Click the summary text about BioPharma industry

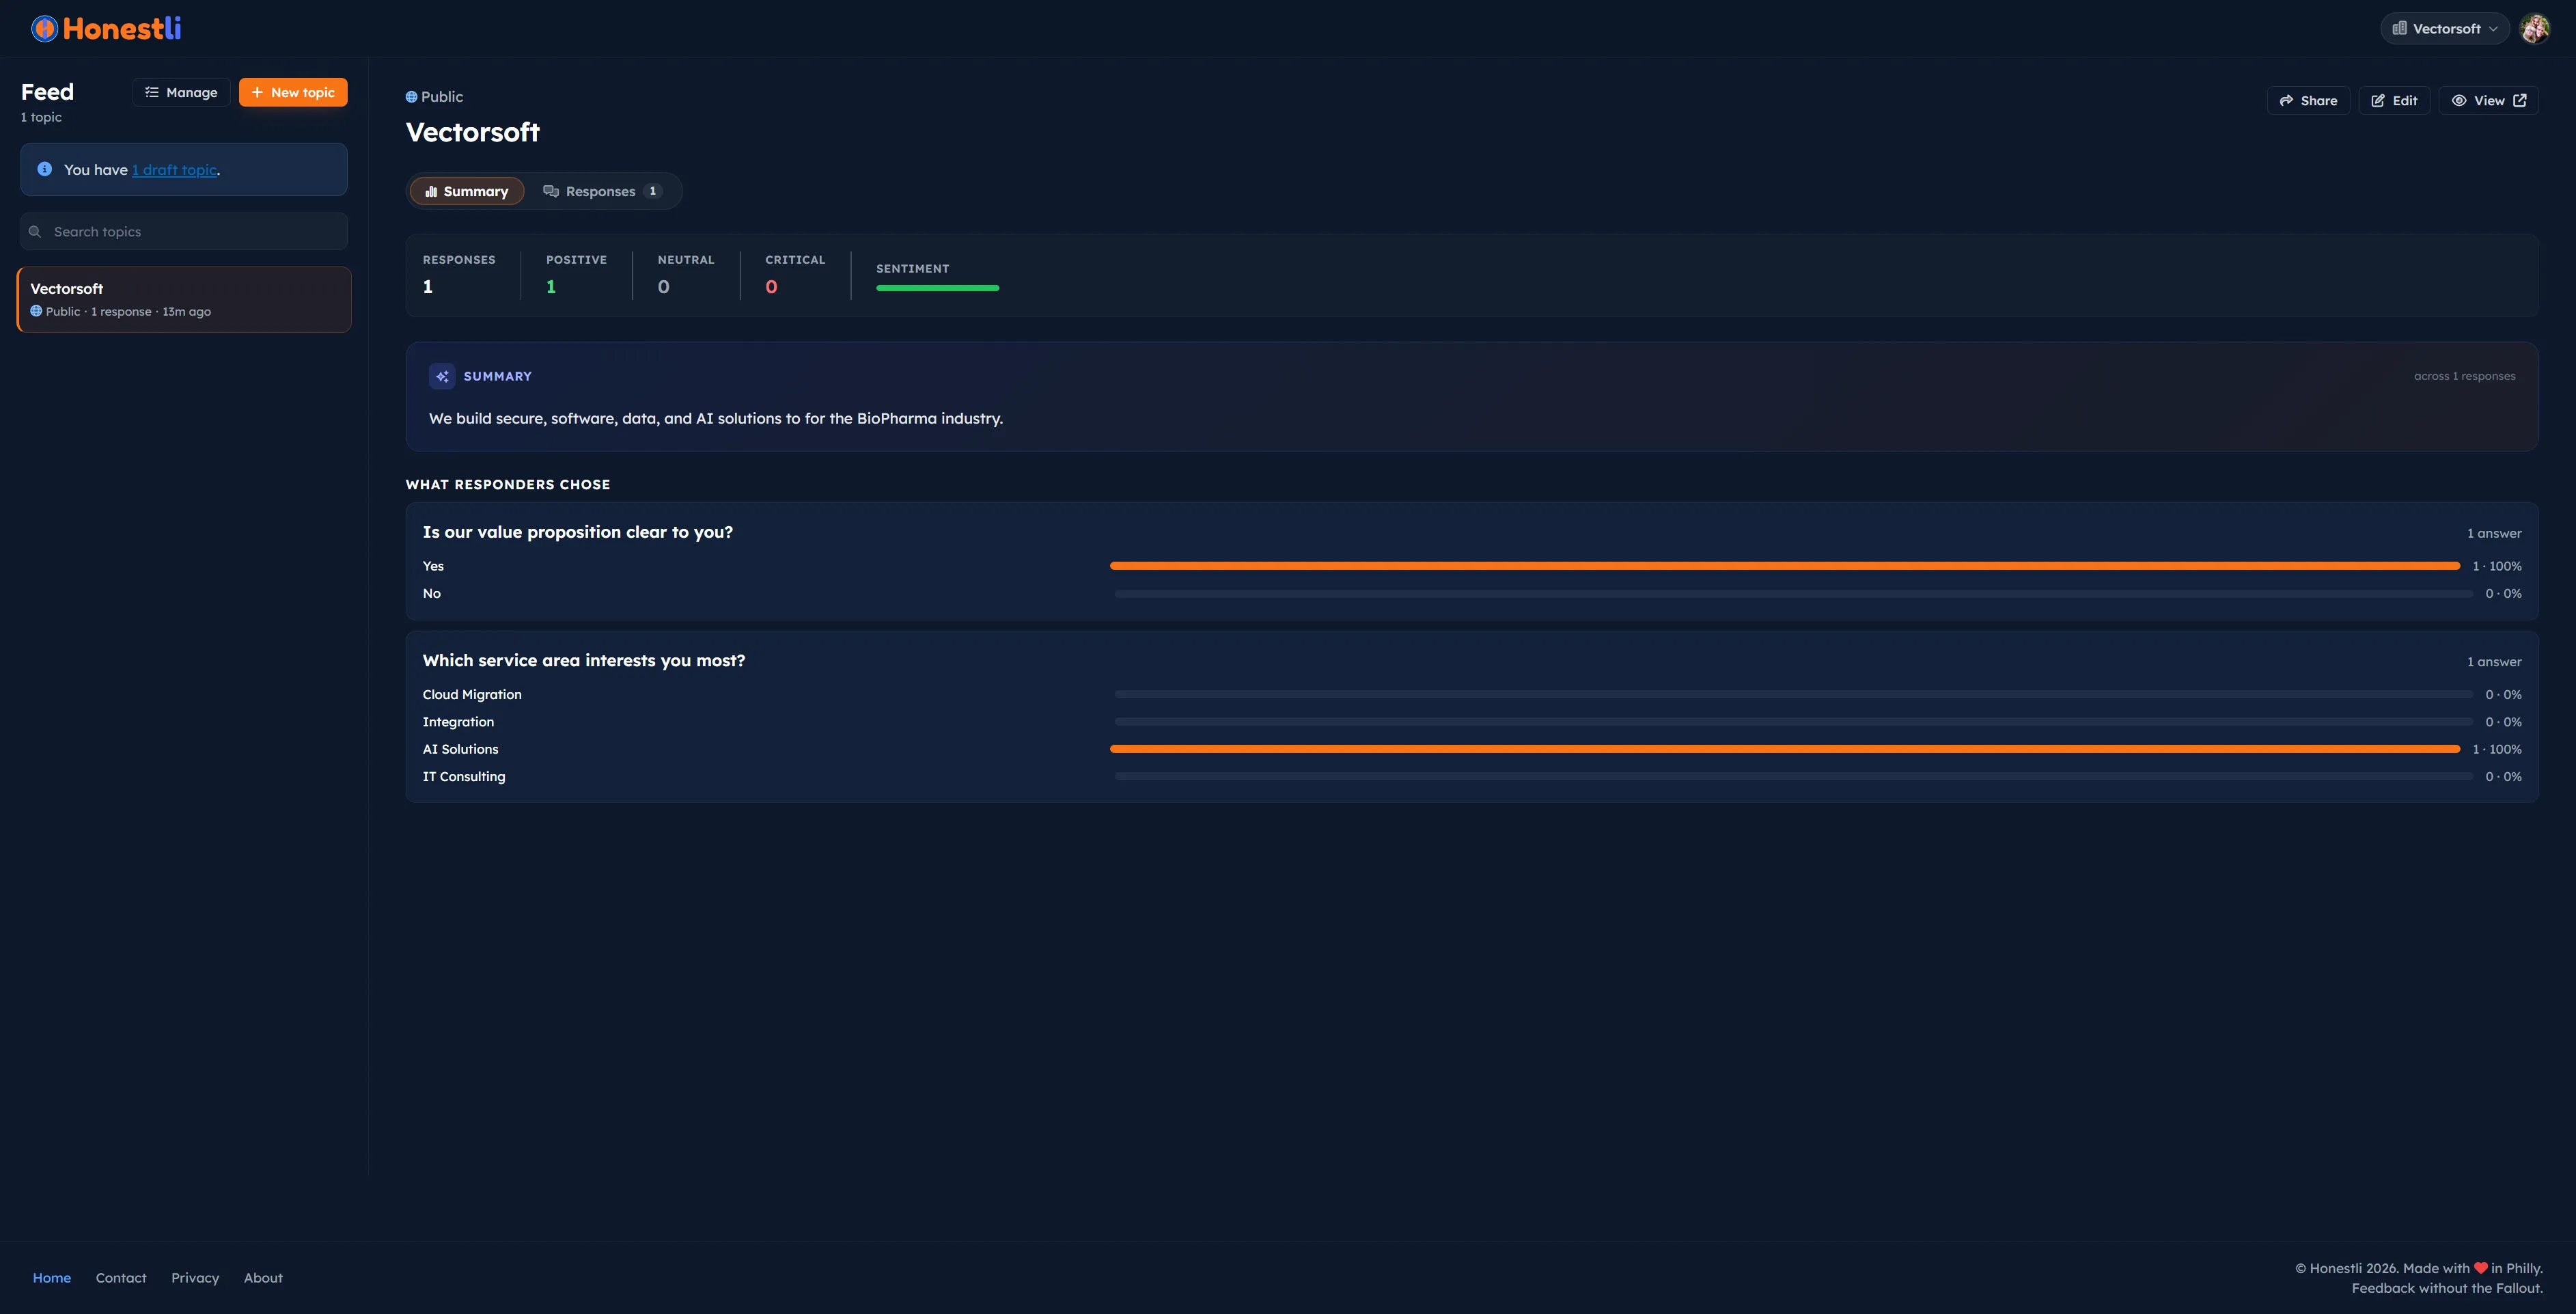coord(716,418)
